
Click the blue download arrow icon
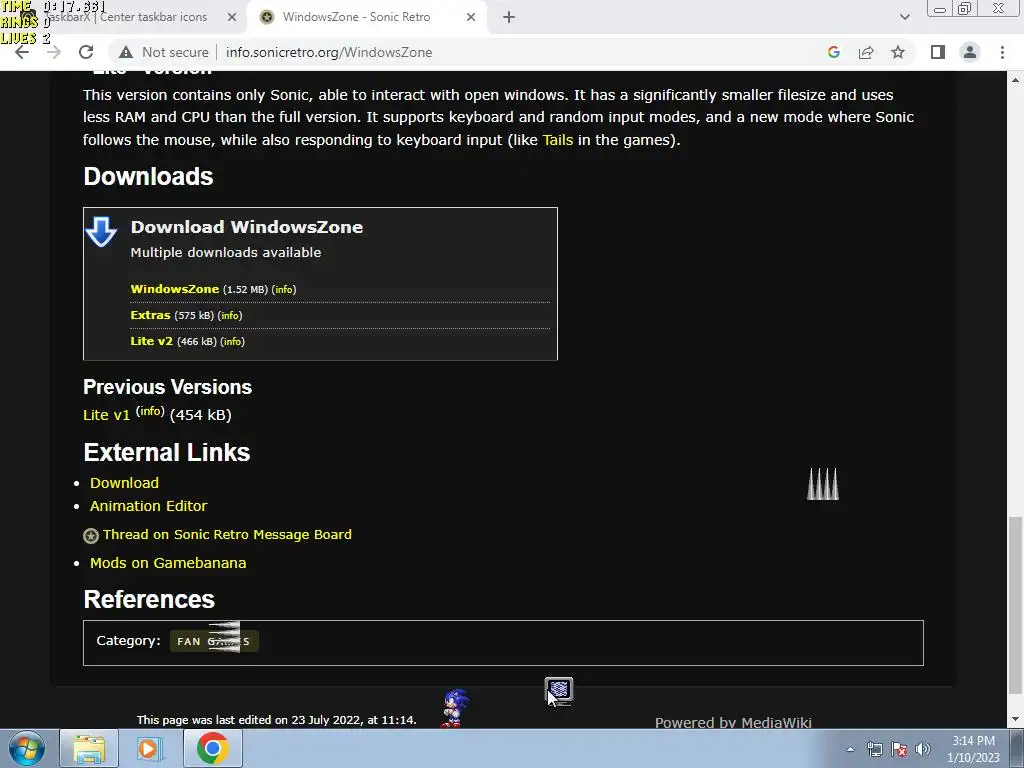(x=101, y=231)
